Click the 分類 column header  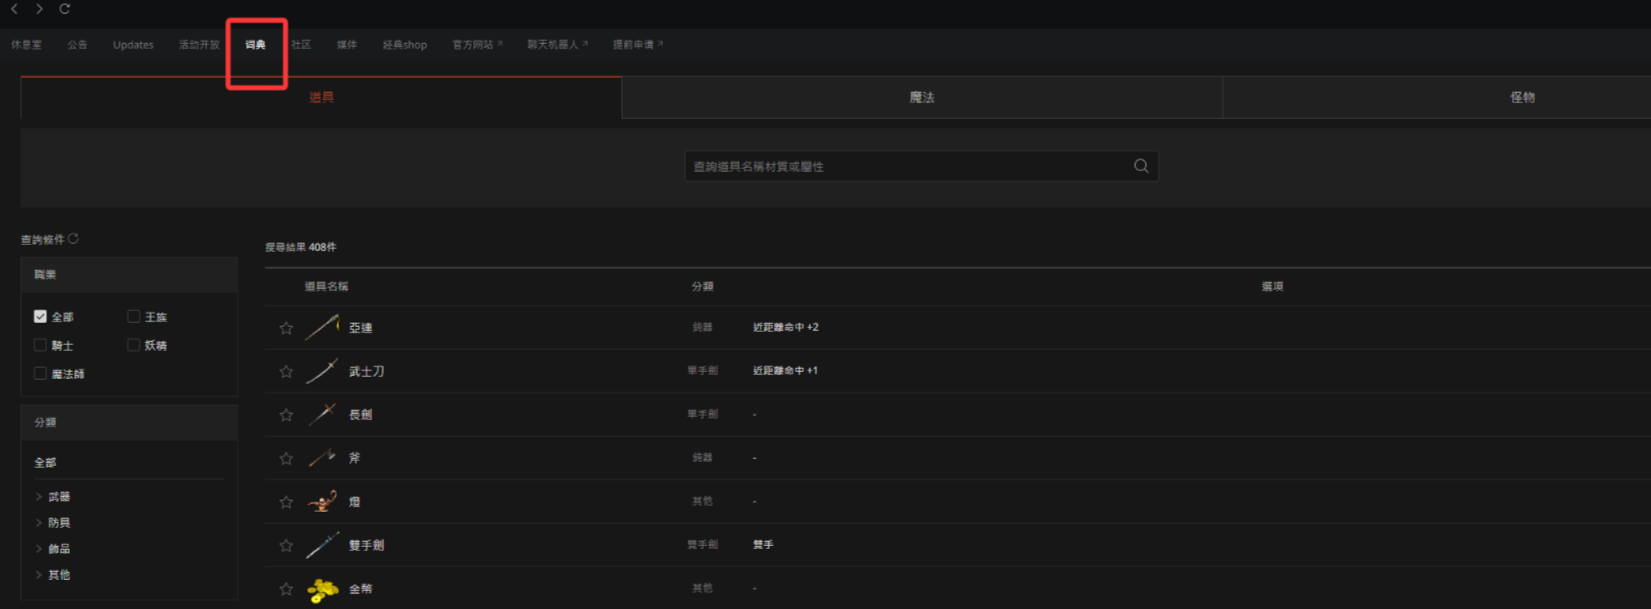[x=703, y=286]
